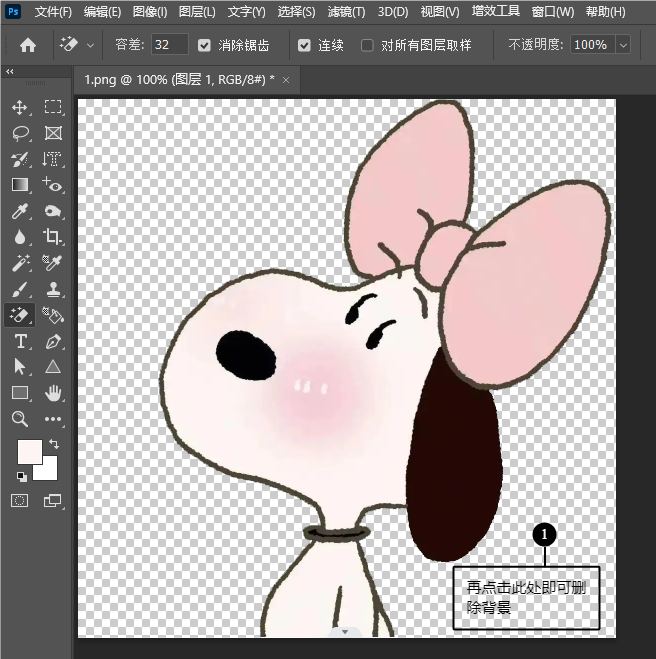Click the opacity field showing 100%
The height and width of the screenshot is (659, 656).
pyautogui.click(x=593, y=45)
